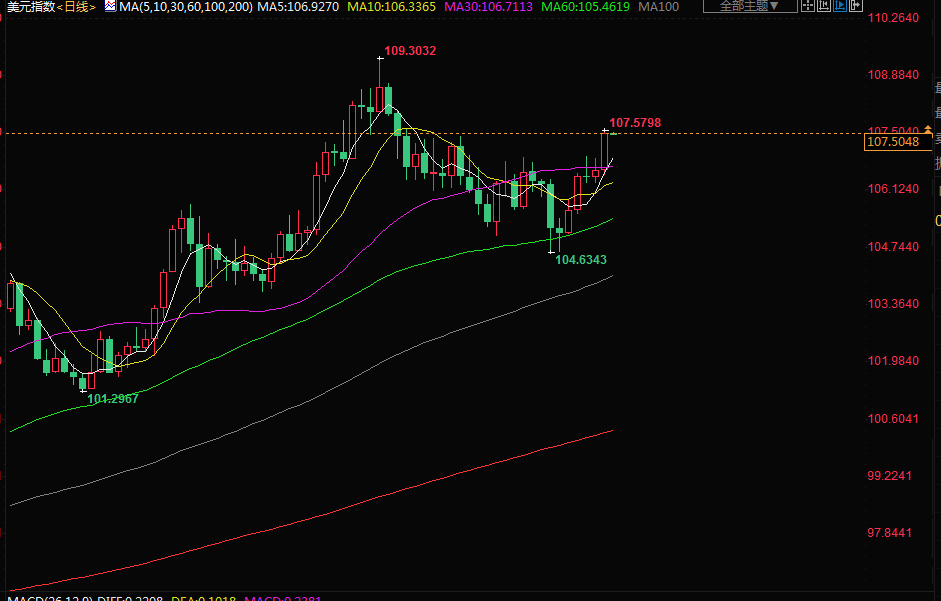Screen dimensions: 941x601
Task: Click the yellow DEA value in MACD panel
Action: point(201,597)
